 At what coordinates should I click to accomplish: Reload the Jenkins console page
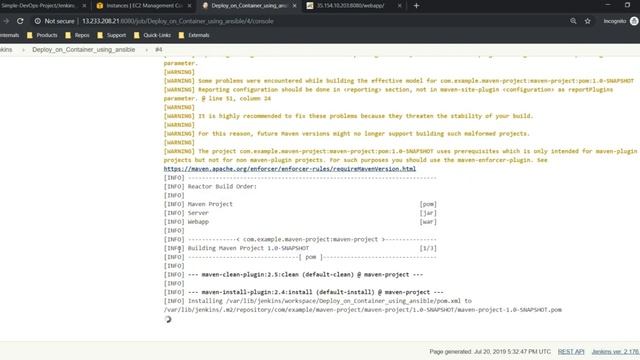click(20, 21)
